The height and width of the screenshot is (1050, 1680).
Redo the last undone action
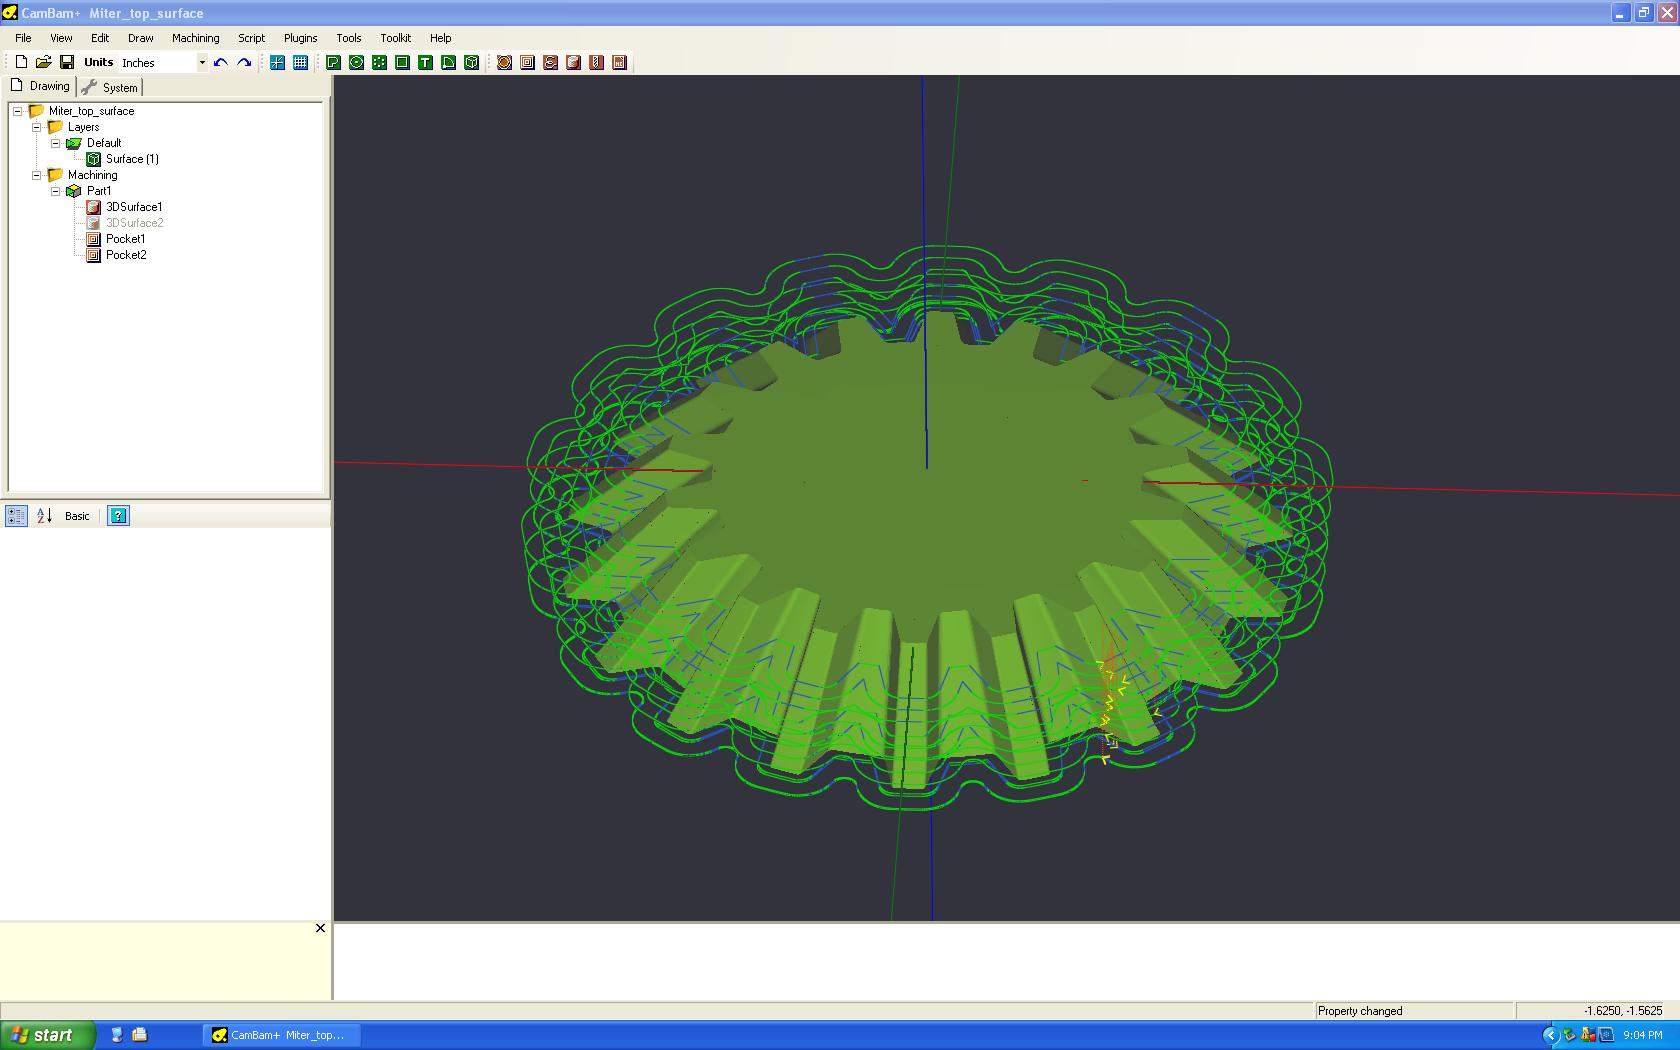click(244, 62)
